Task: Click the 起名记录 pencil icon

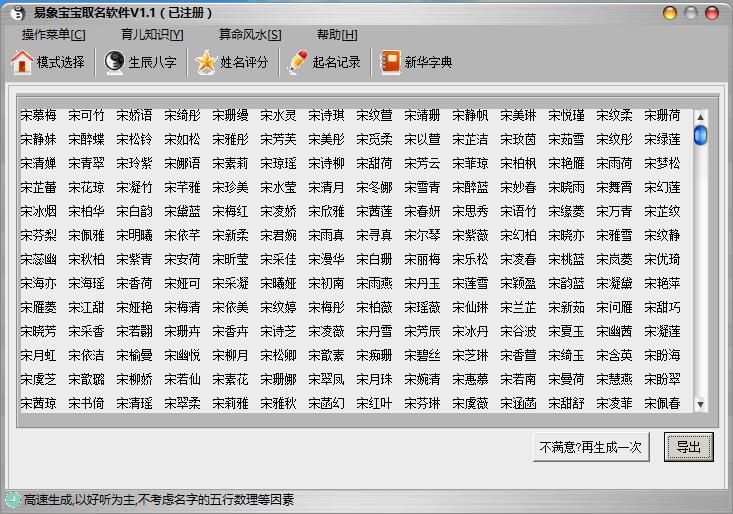Action: 297,62
